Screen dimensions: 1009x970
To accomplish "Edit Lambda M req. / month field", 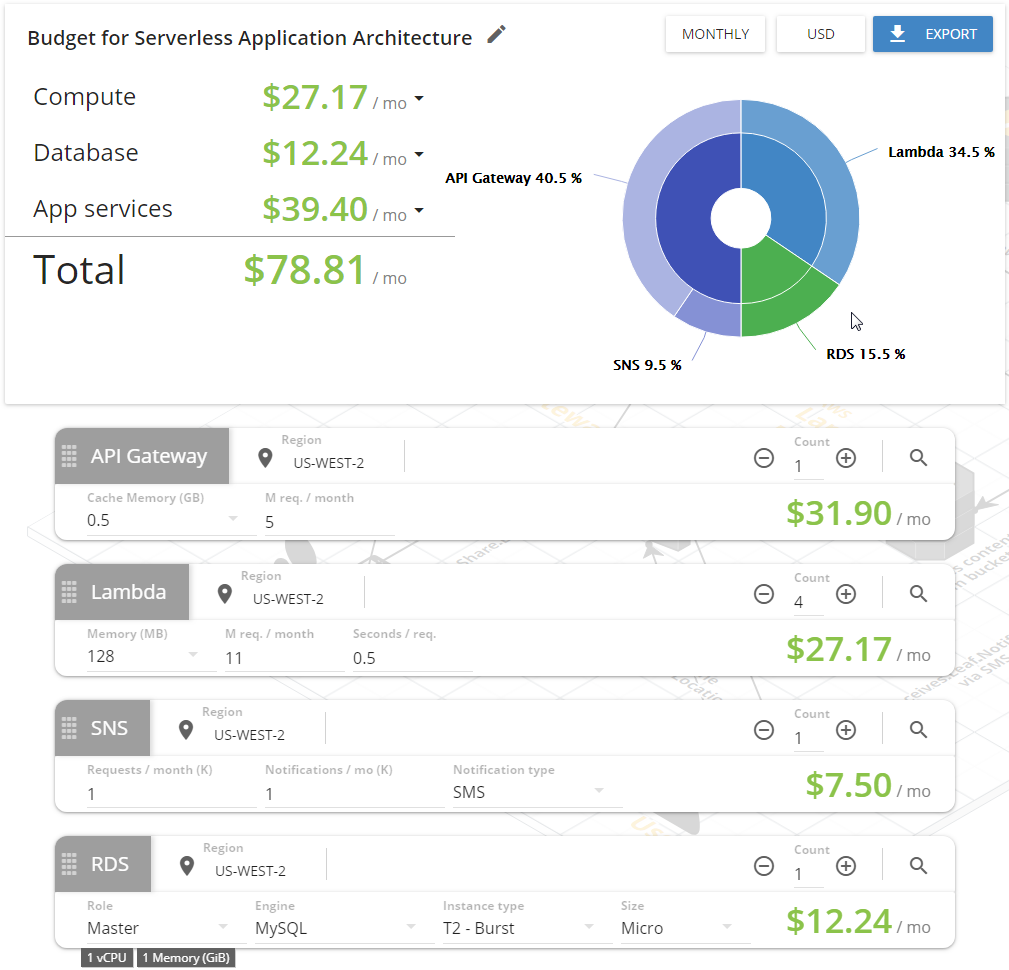I will coord(284,658).
